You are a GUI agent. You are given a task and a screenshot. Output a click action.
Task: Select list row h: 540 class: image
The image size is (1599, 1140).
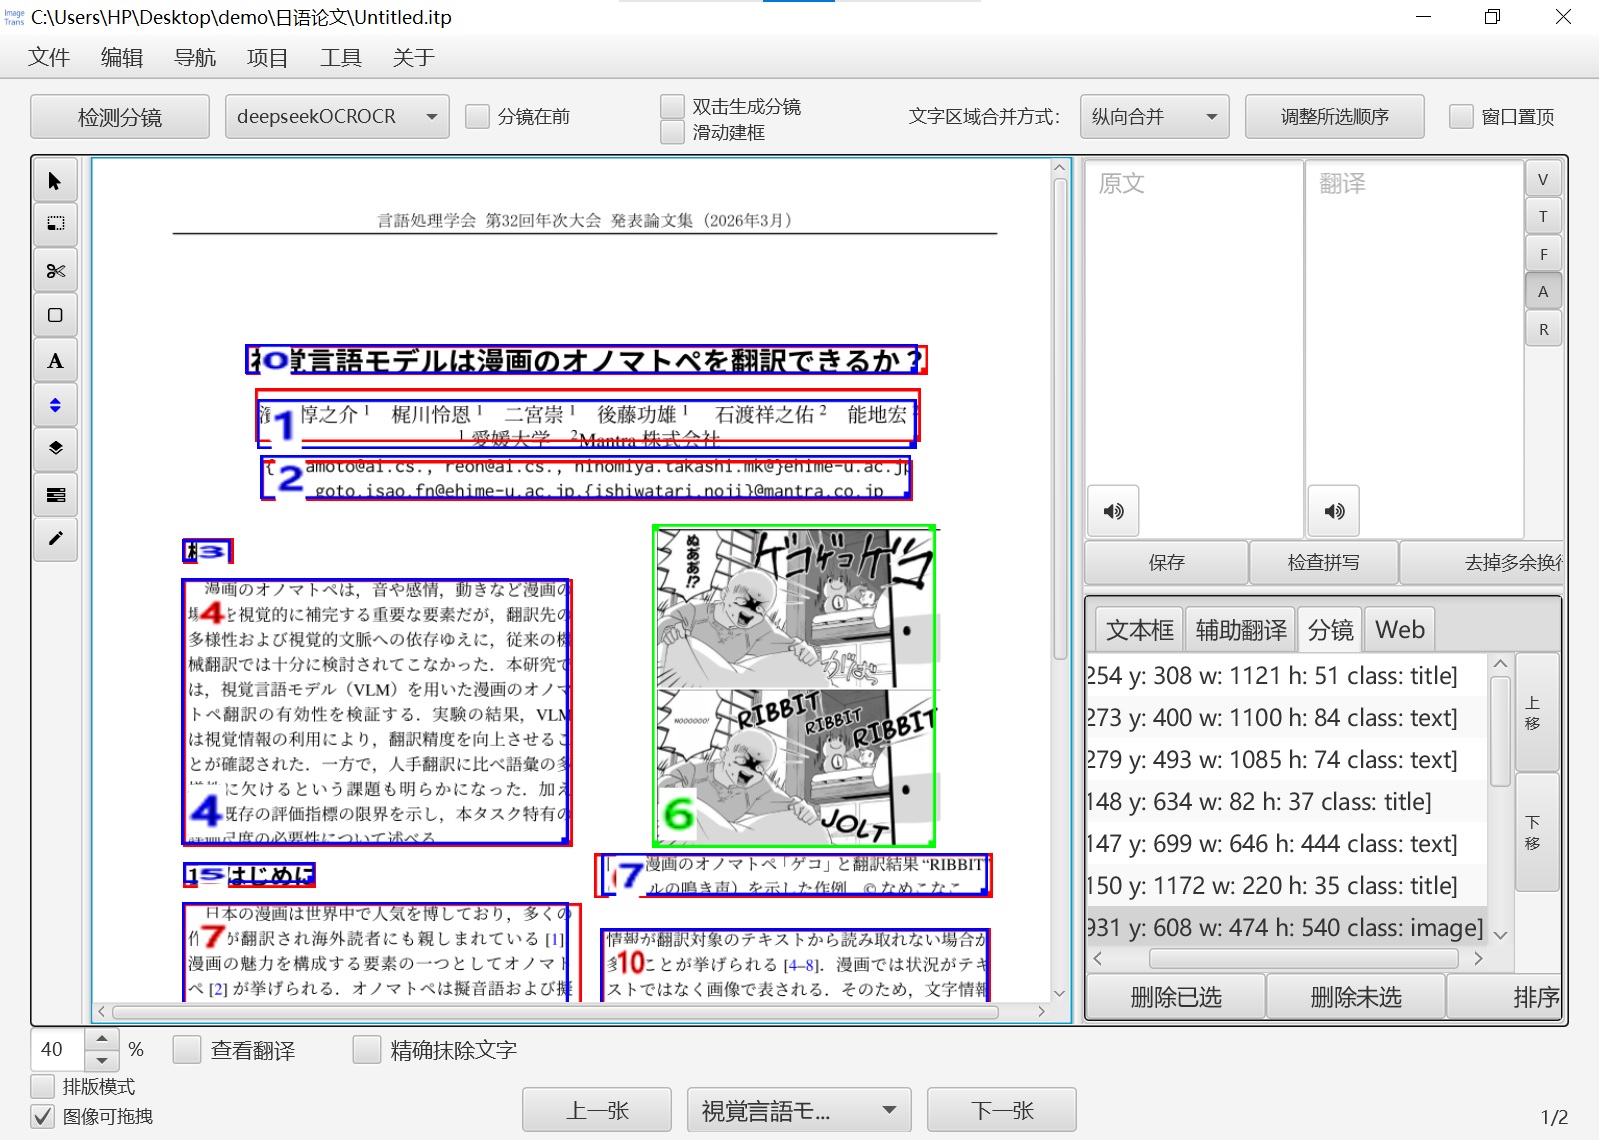coord(1287,928)
